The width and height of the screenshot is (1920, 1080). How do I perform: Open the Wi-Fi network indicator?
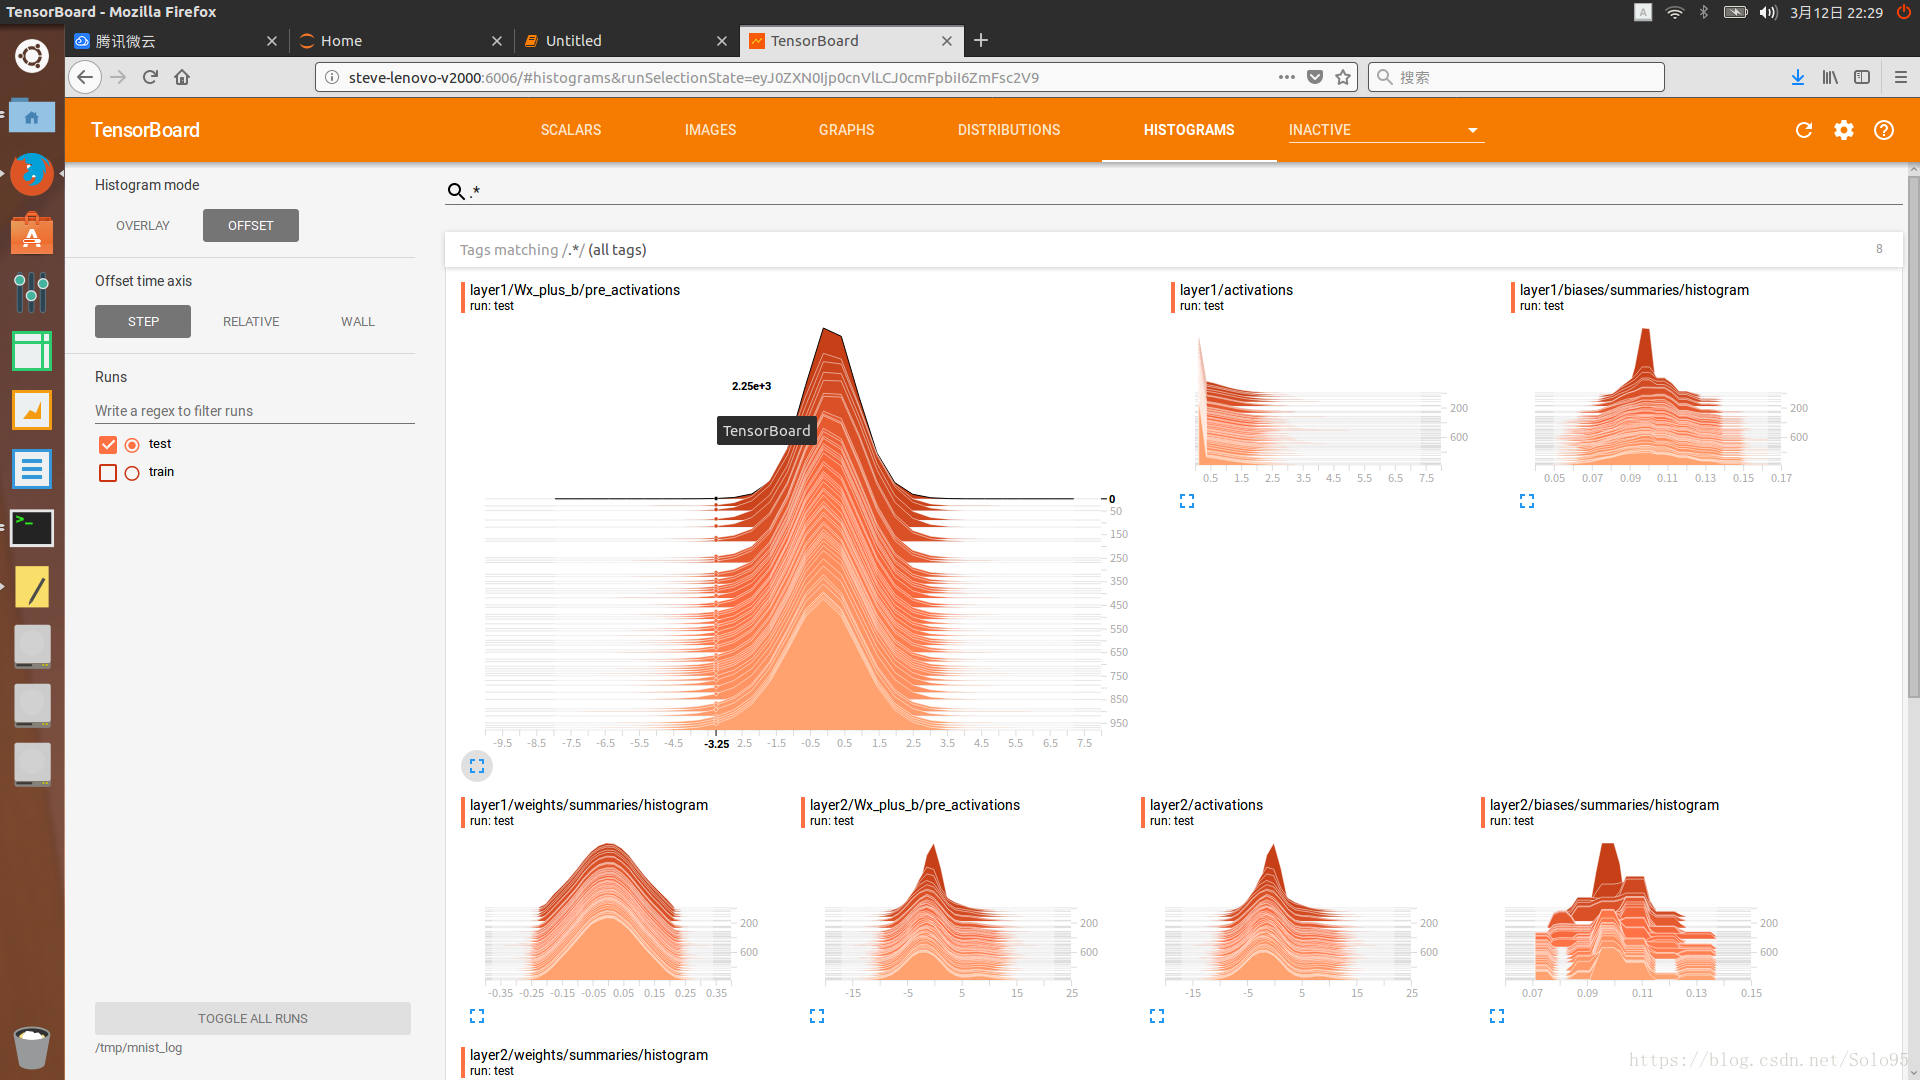1675,12
